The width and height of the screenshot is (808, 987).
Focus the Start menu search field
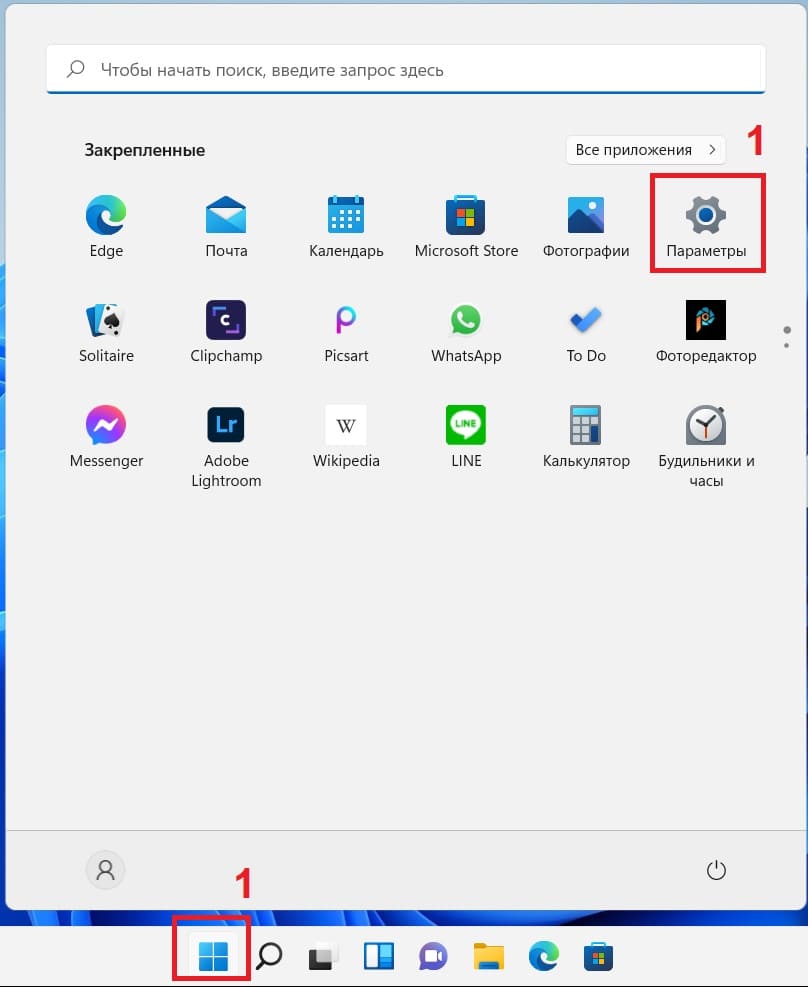tap(406, 69)
